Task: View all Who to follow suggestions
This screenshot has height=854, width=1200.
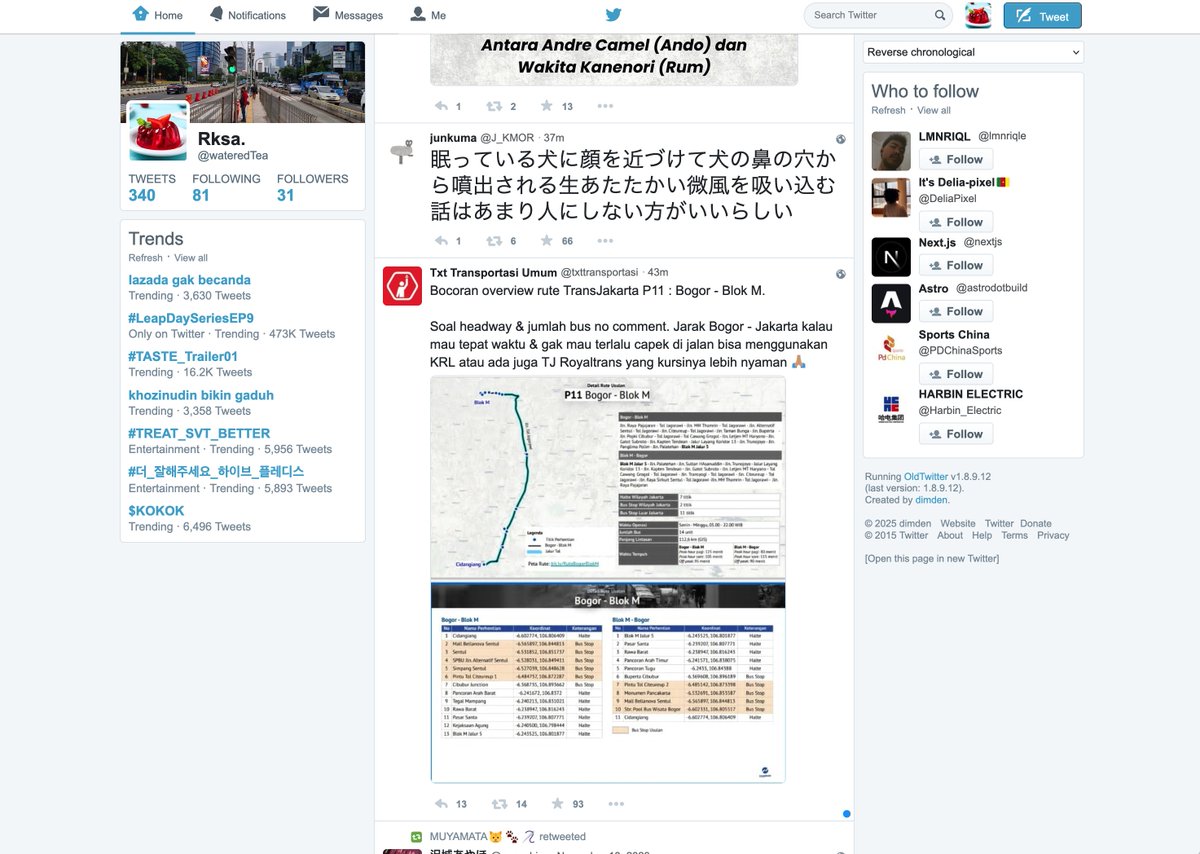Action: coord(934,110)
